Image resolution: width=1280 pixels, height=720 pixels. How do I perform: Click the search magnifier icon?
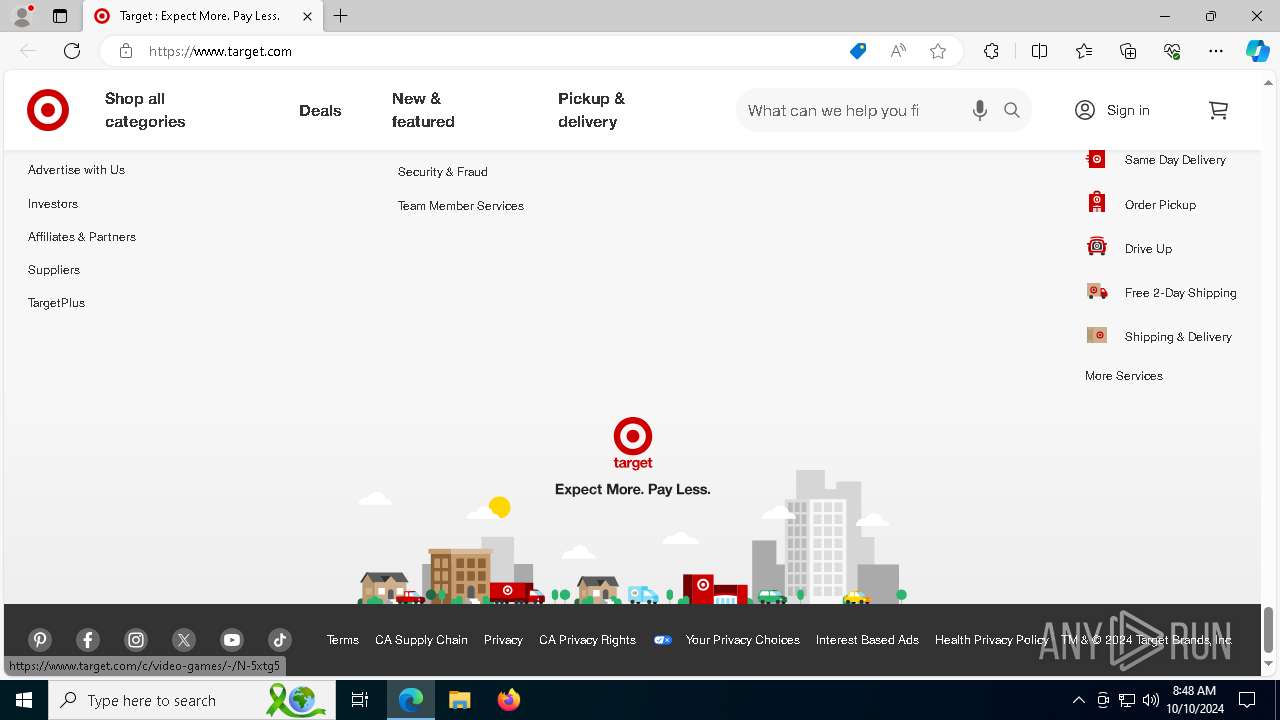(1012, 110)
